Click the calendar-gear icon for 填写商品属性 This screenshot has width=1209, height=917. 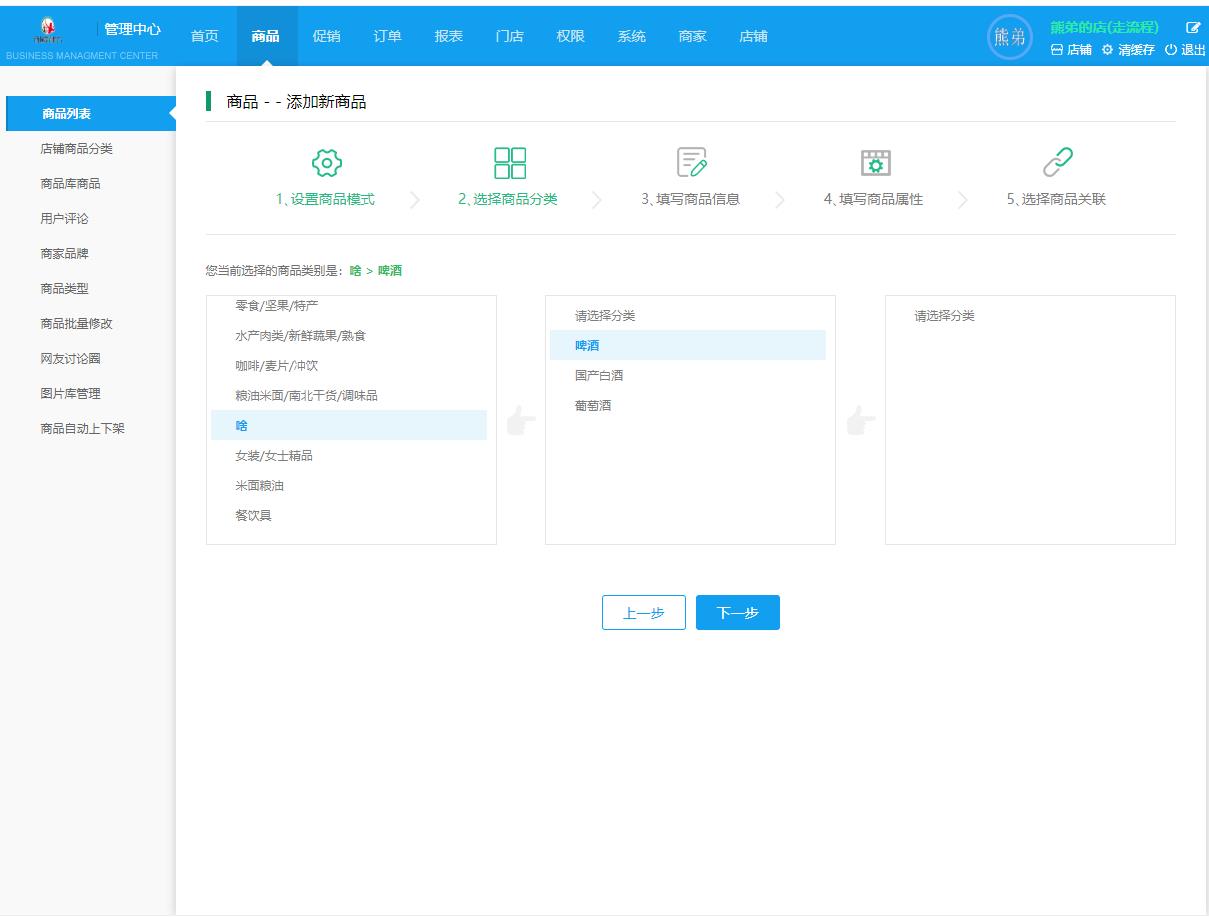(875, 162)
